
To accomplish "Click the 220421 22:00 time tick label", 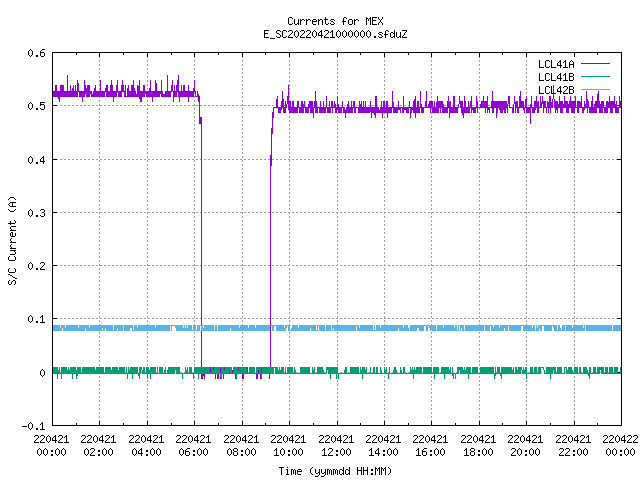I will click(573, 446).
